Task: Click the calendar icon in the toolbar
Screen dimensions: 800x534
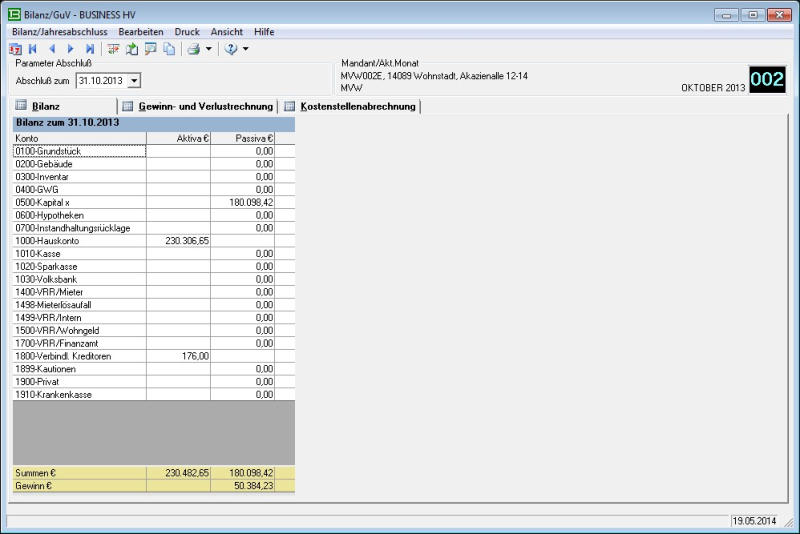Action: (x=15, y=49)
